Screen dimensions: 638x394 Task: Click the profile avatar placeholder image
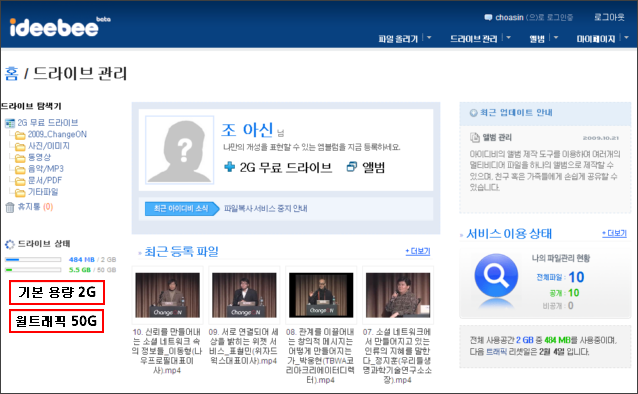(179, 150)
